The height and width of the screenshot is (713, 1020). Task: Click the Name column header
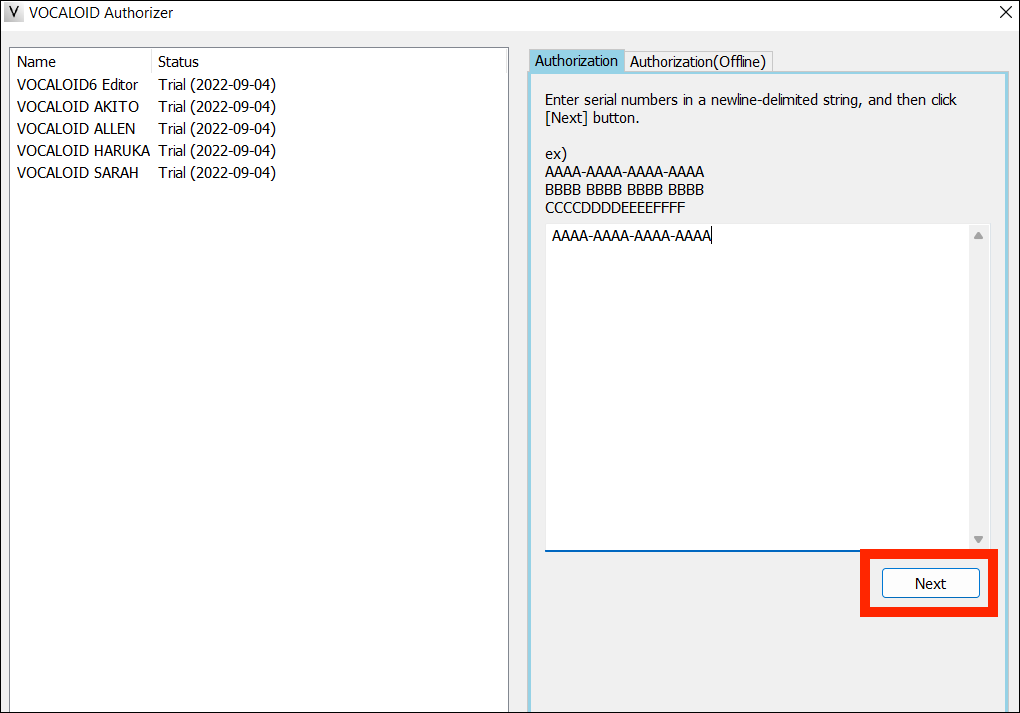click(36, 61)
